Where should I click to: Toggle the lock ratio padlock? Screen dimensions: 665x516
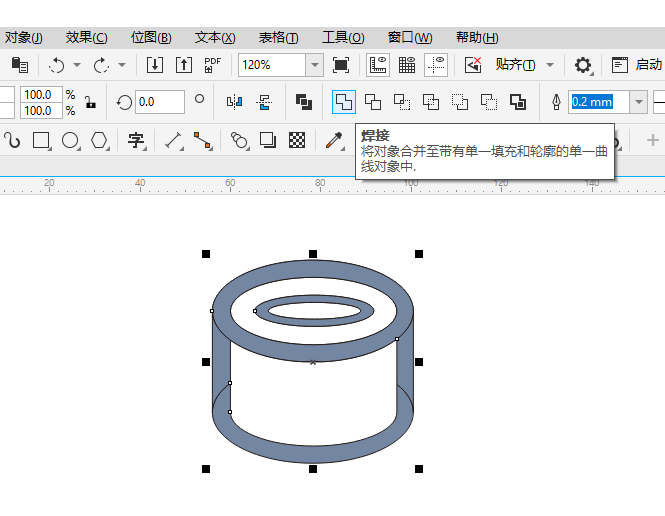click(90, 102)
